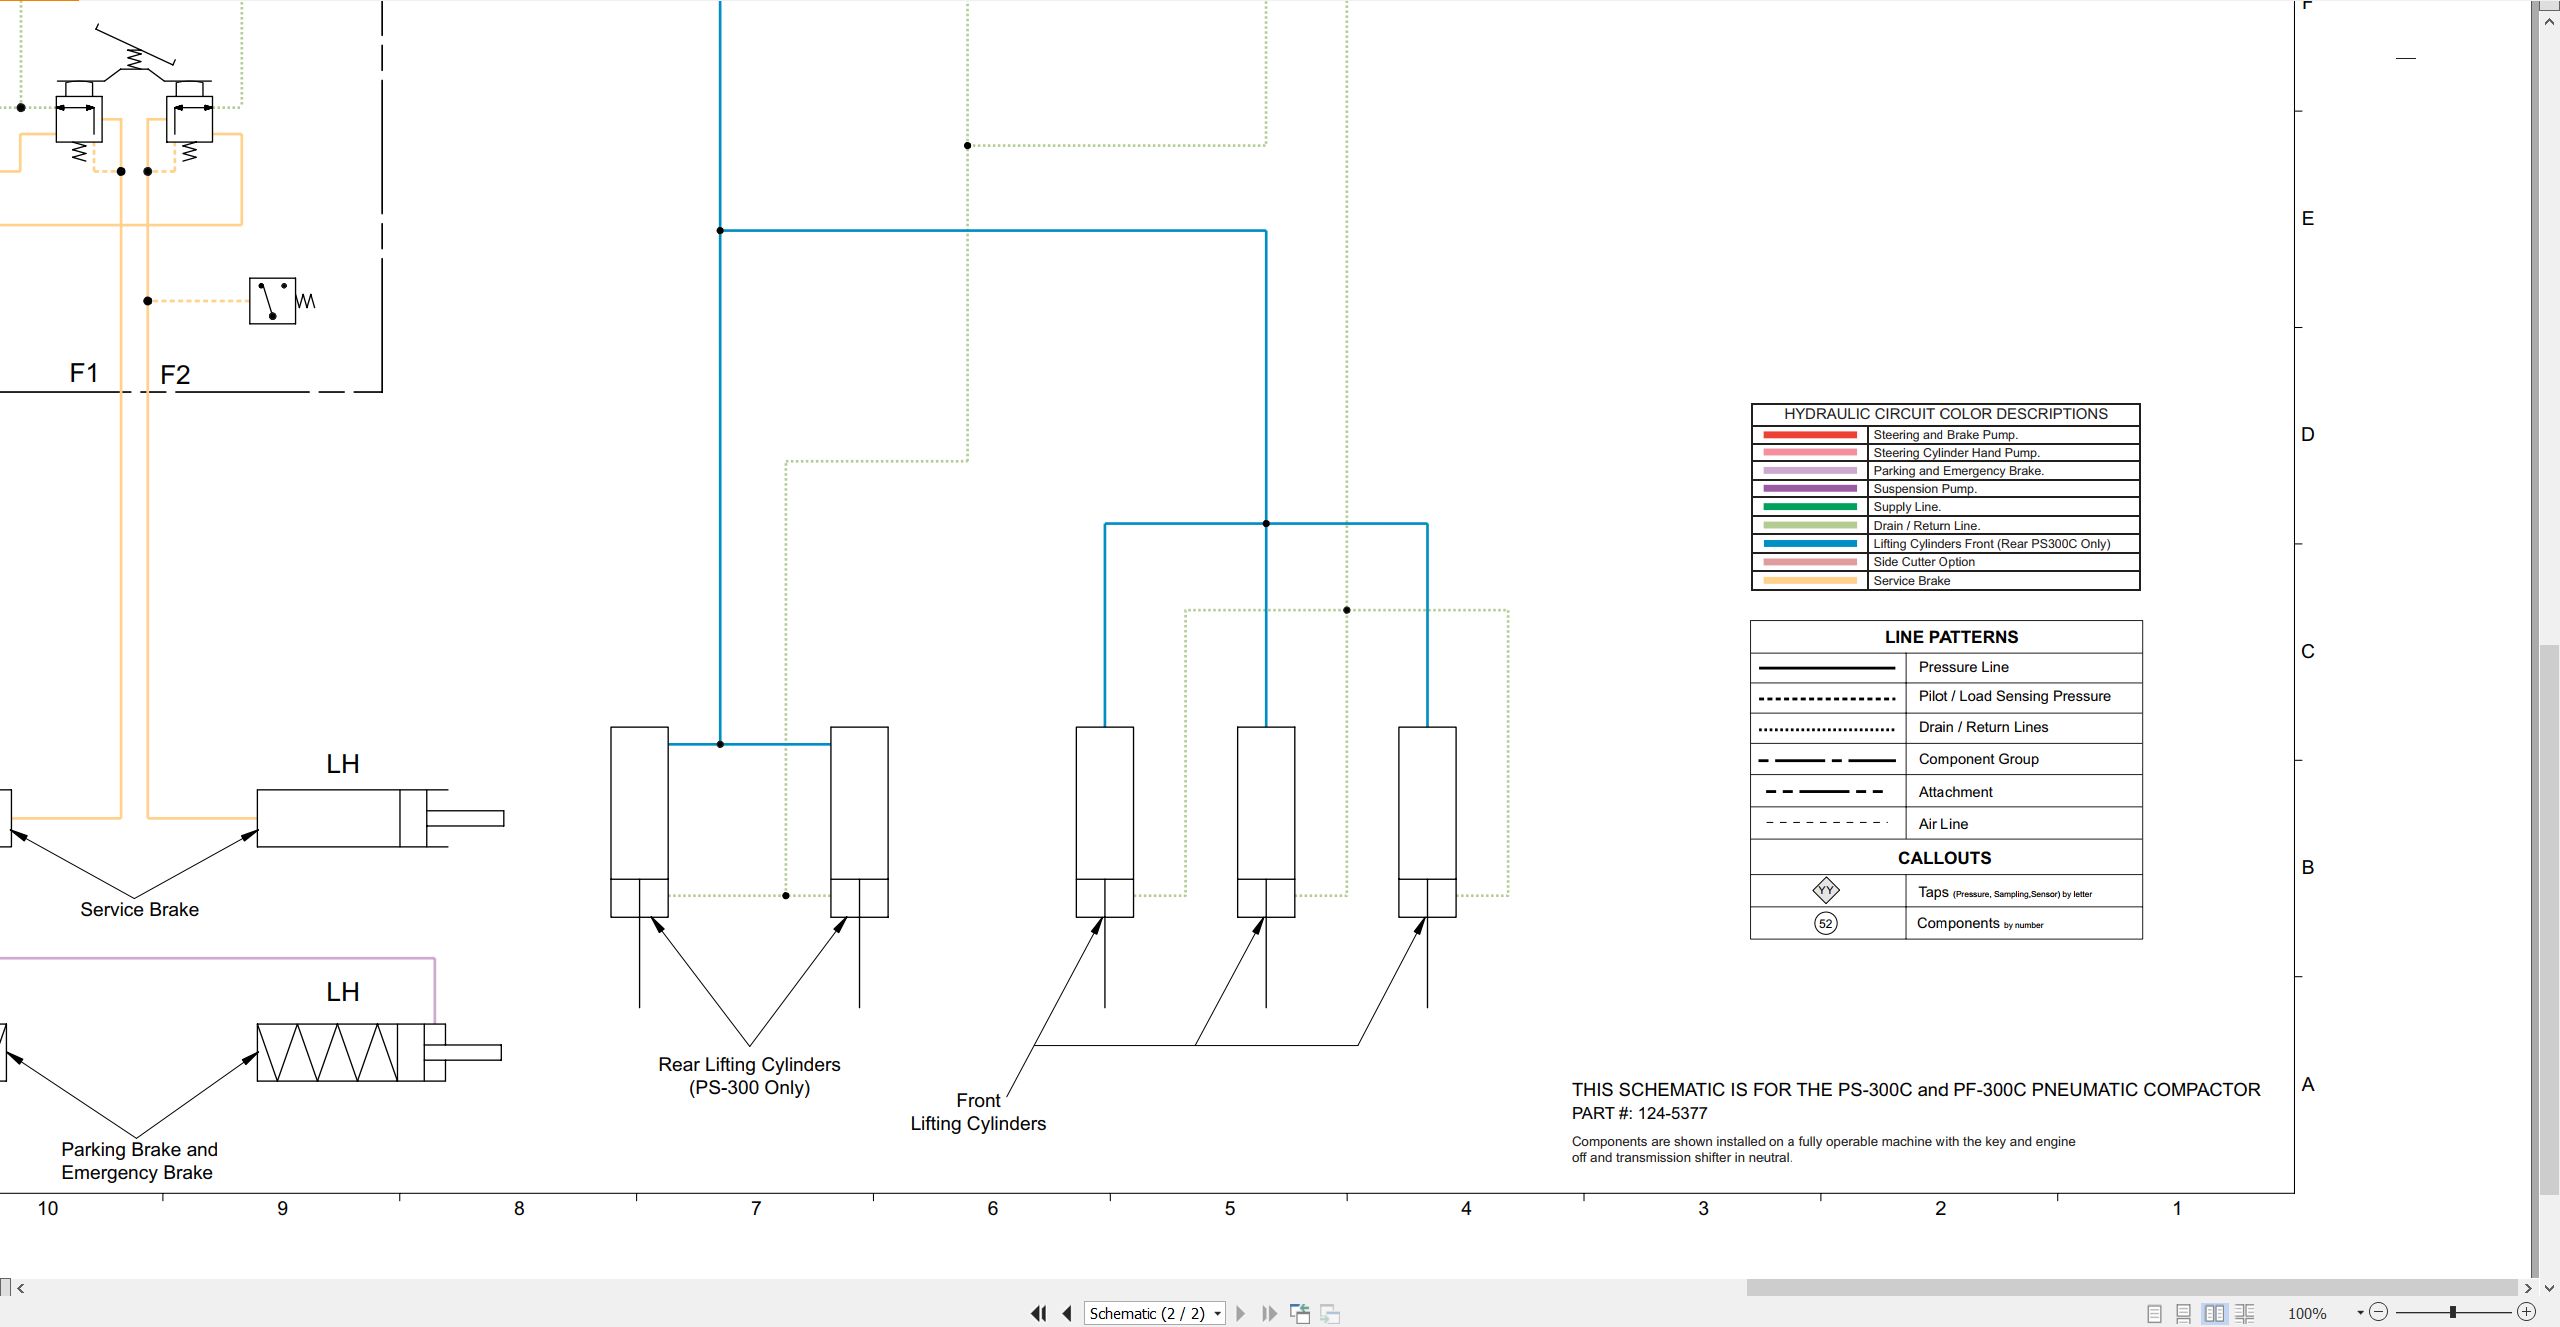Go to the first page
The height and width of the screenshot is (1327, 2560).
[1038, 1313]
